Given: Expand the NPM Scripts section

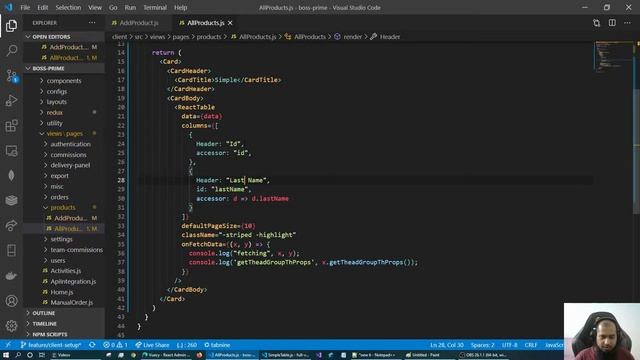Looking at the screenshot, I should tap(64, 334).
